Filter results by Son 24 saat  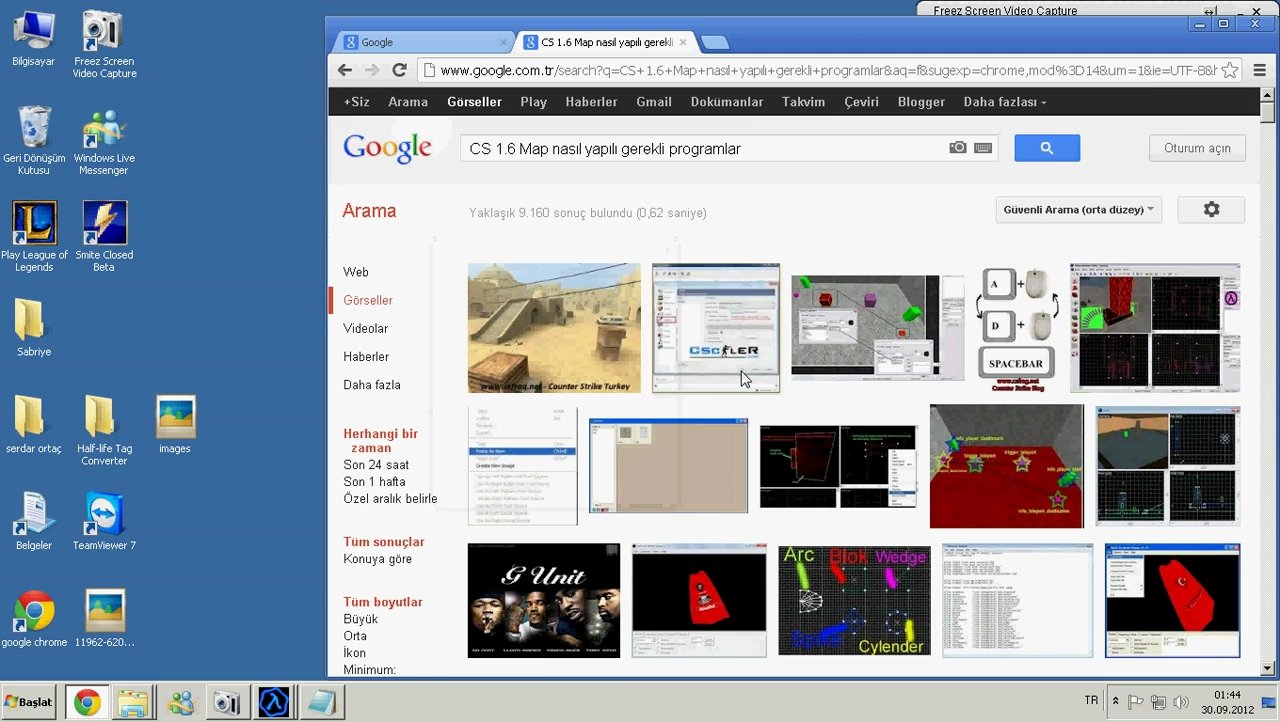[376, 465]
